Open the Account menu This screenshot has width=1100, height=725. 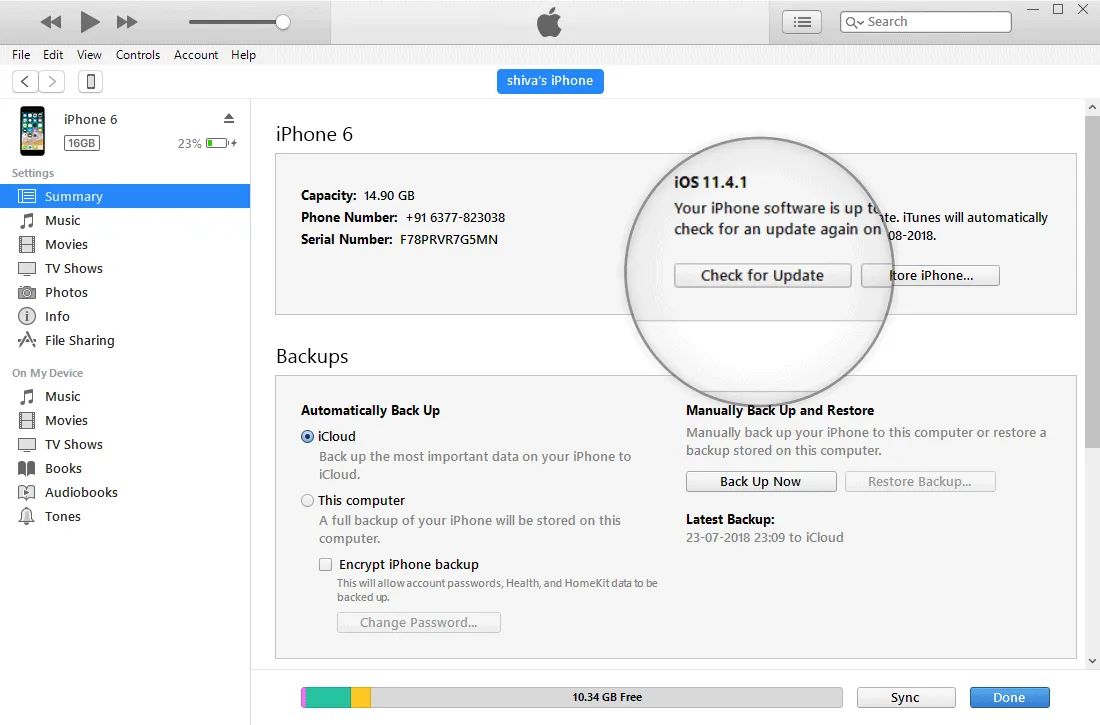click(195, 55)
